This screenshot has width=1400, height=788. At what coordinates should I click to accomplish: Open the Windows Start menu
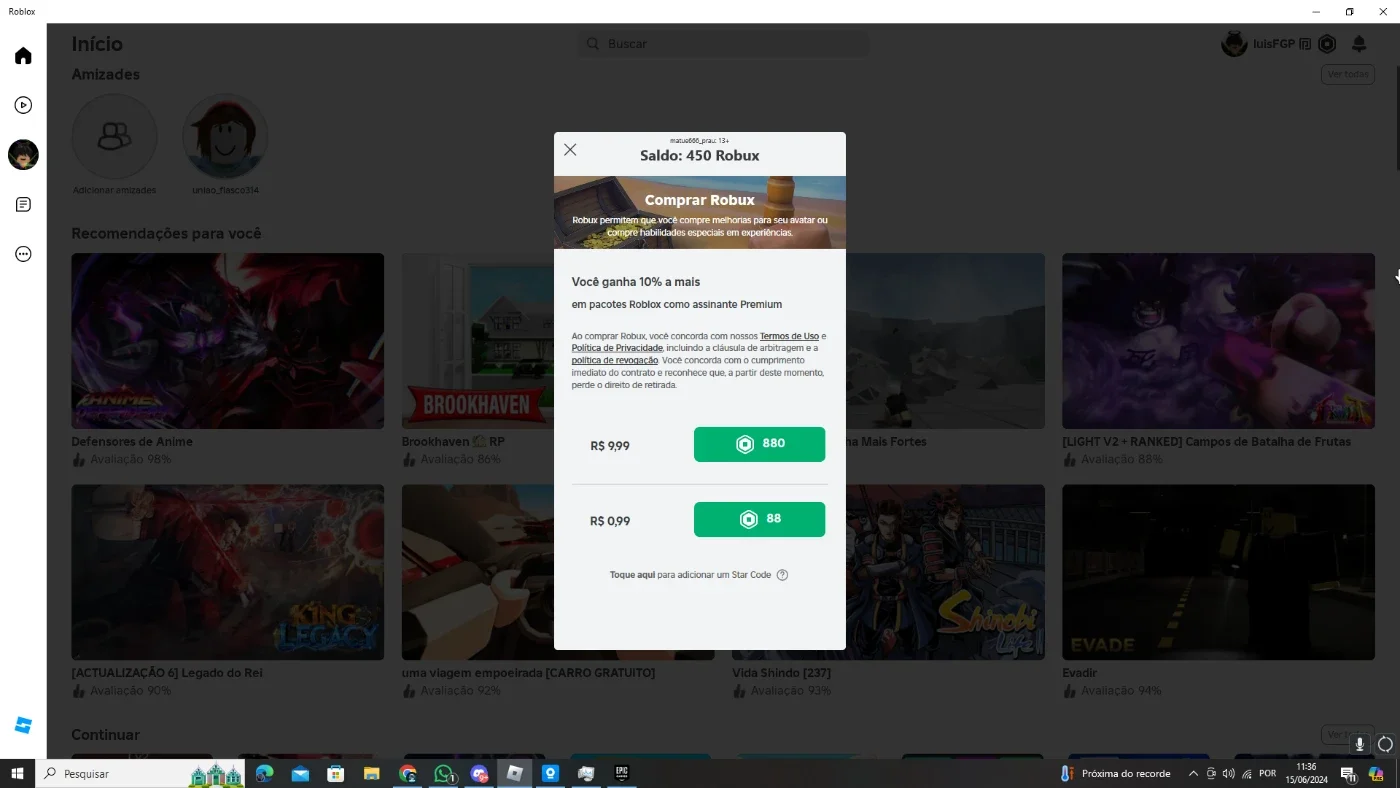[x=17, y=774]
